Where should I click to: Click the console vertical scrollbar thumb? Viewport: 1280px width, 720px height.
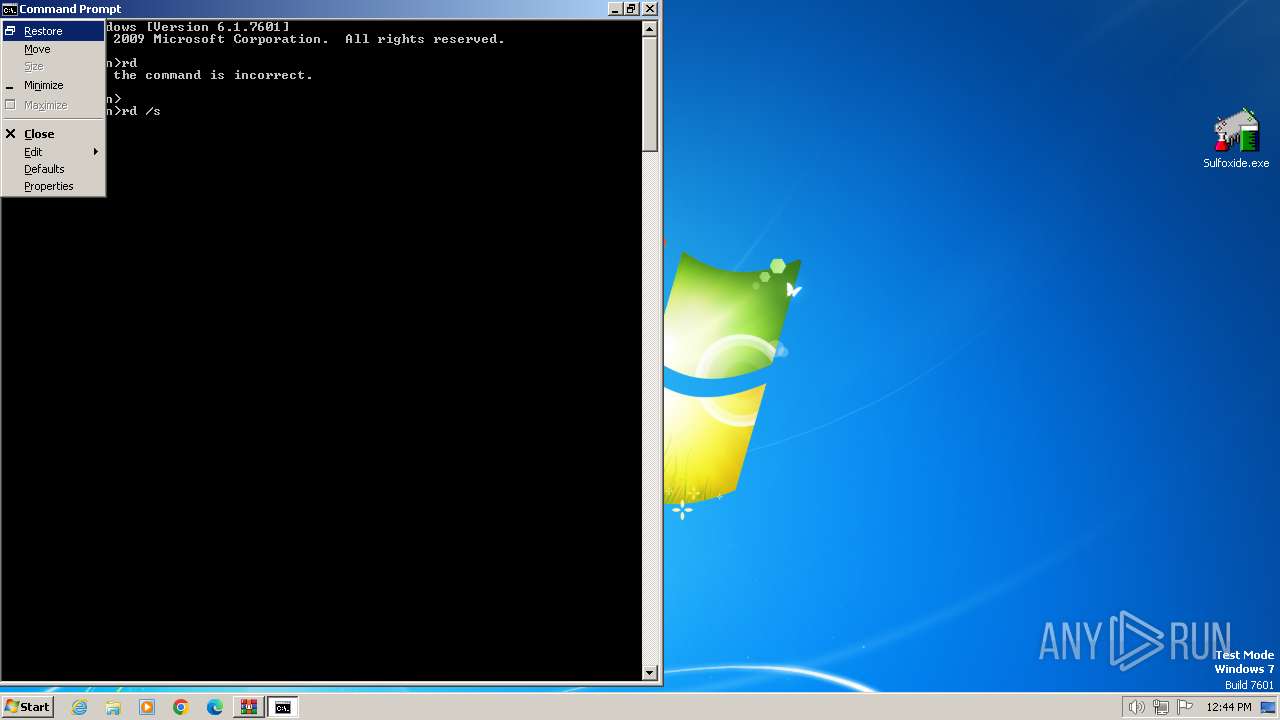[x=650, y=95]
